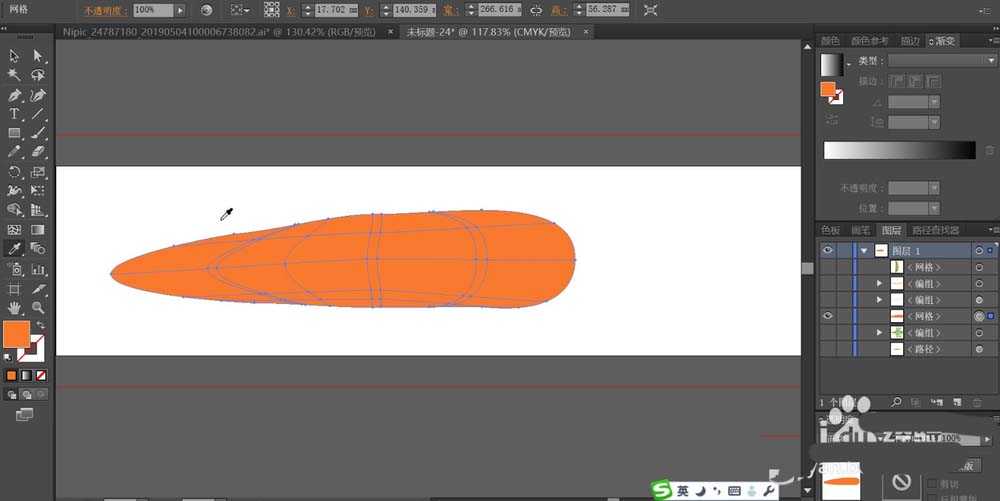Show the hidden 路径 layer using visibility box
Viewport: 1000px width, 501px height.
tap(828, 349)
